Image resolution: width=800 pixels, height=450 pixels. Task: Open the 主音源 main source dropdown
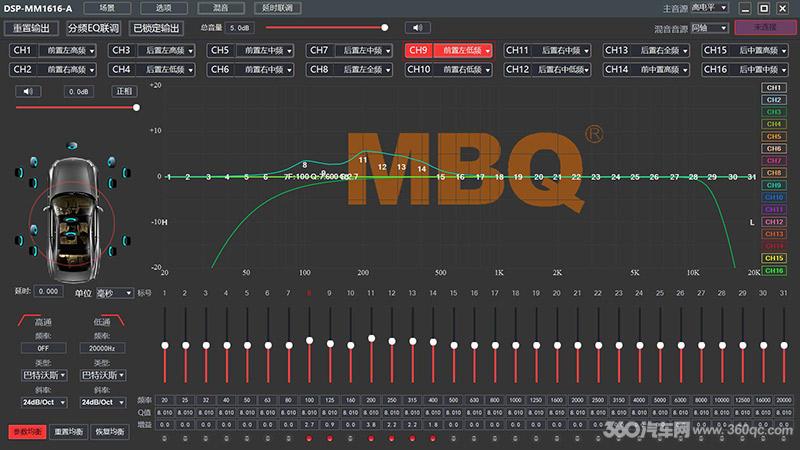pyautogui.click(x=709, y=8)
